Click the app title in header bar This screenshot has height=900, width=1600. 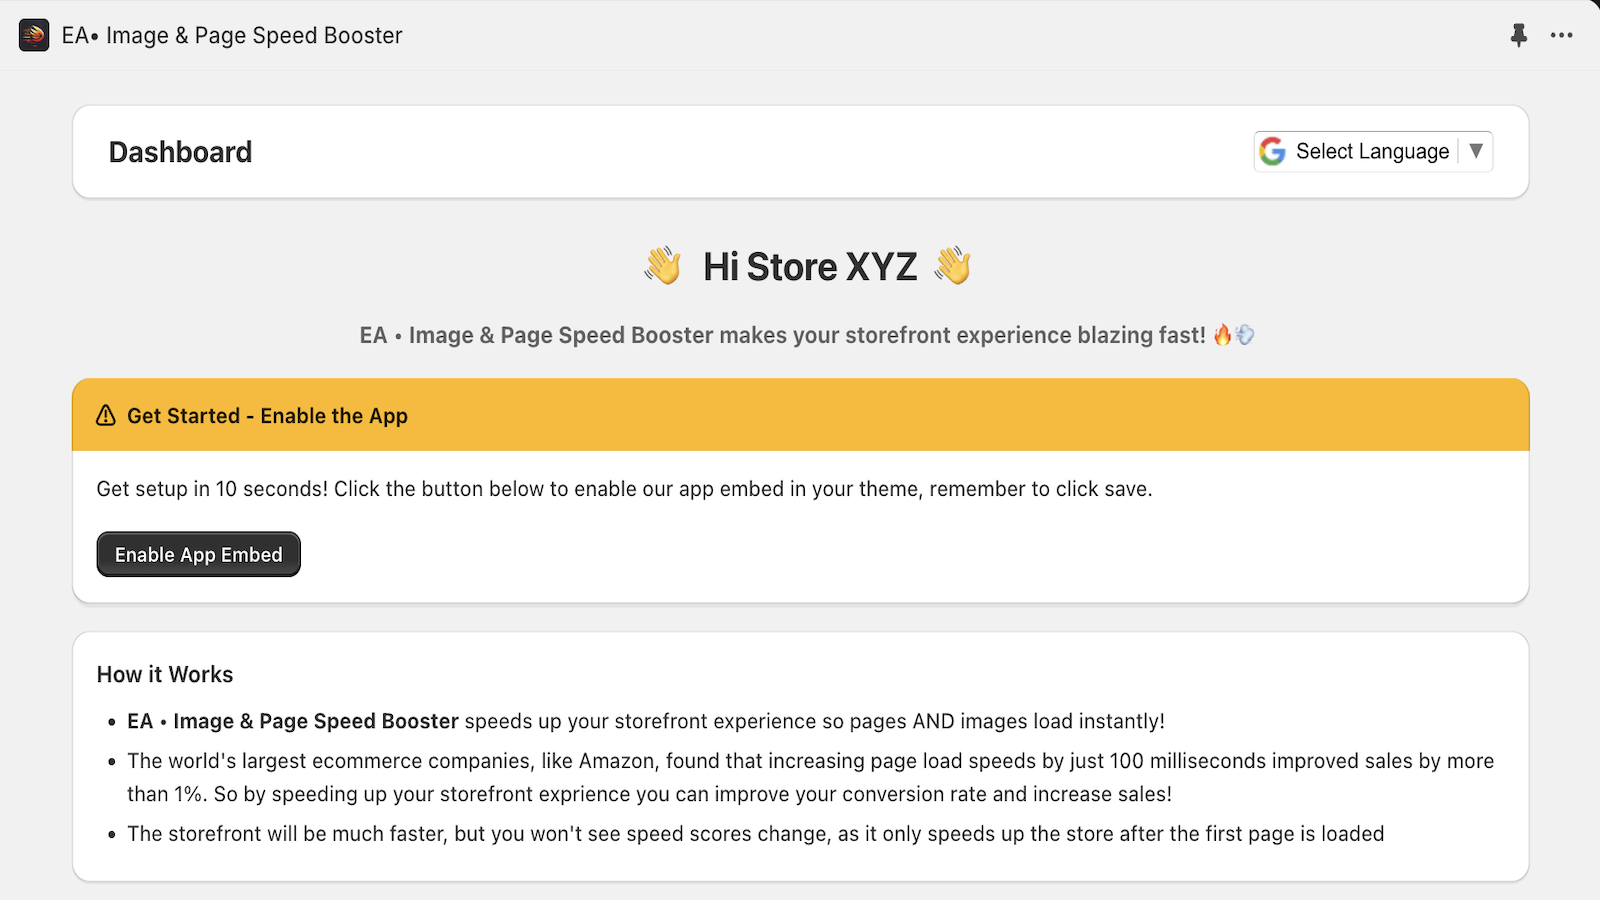[x=232, y=36]
